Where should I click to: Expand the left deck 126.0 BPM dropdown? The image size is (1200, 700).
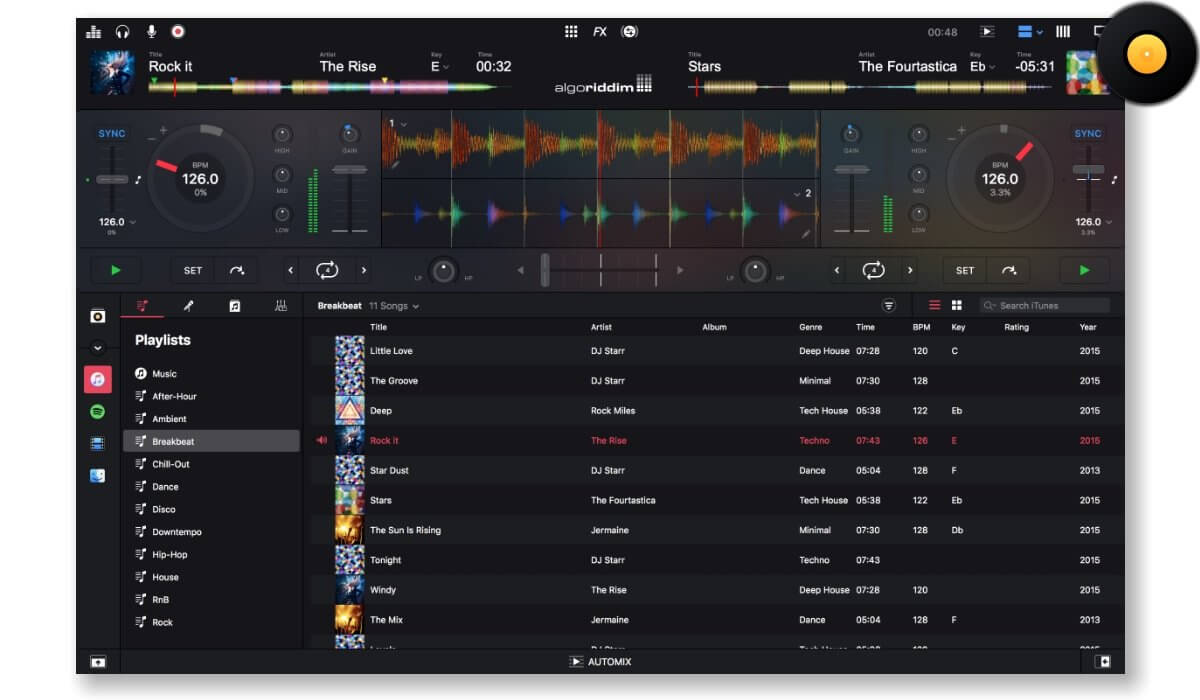pyautogui.click(x=132, y=222)
